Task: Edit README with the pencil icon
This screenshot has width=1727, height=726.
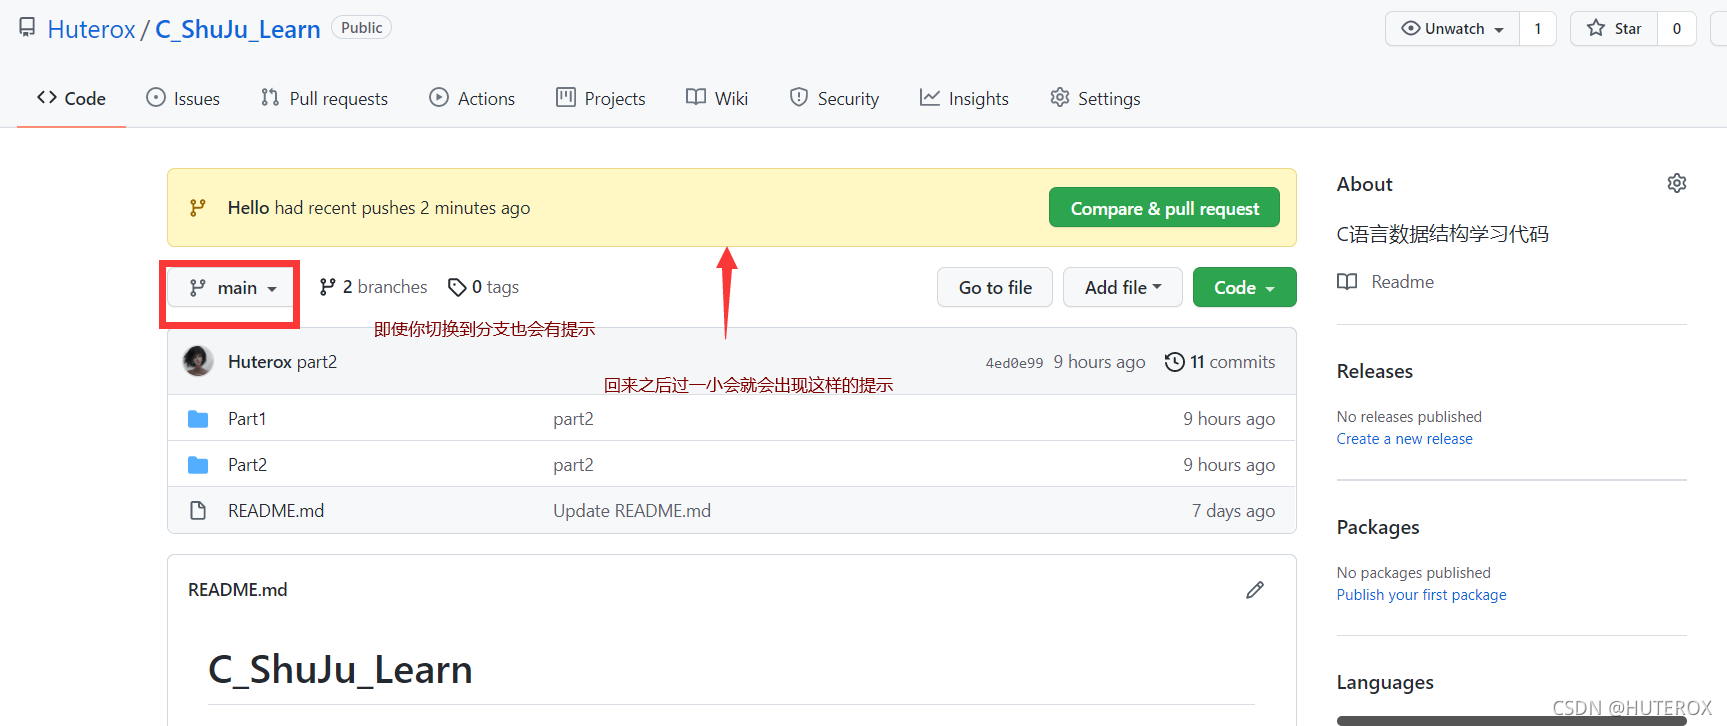Action: pyautogui.click(x=1255, y=590)
